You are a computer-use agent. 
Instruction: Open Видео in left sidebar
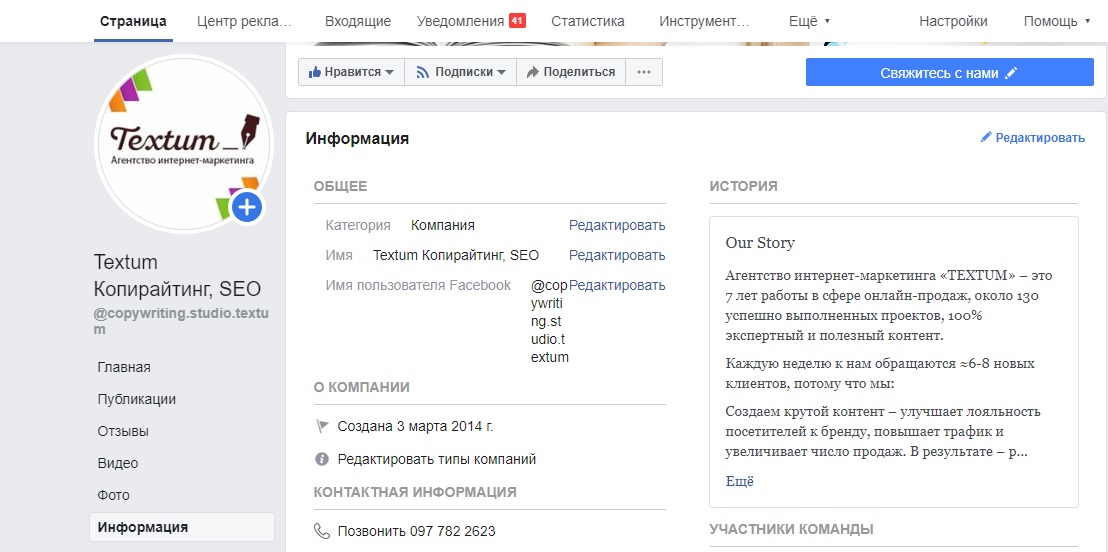(x=118, y=464)
